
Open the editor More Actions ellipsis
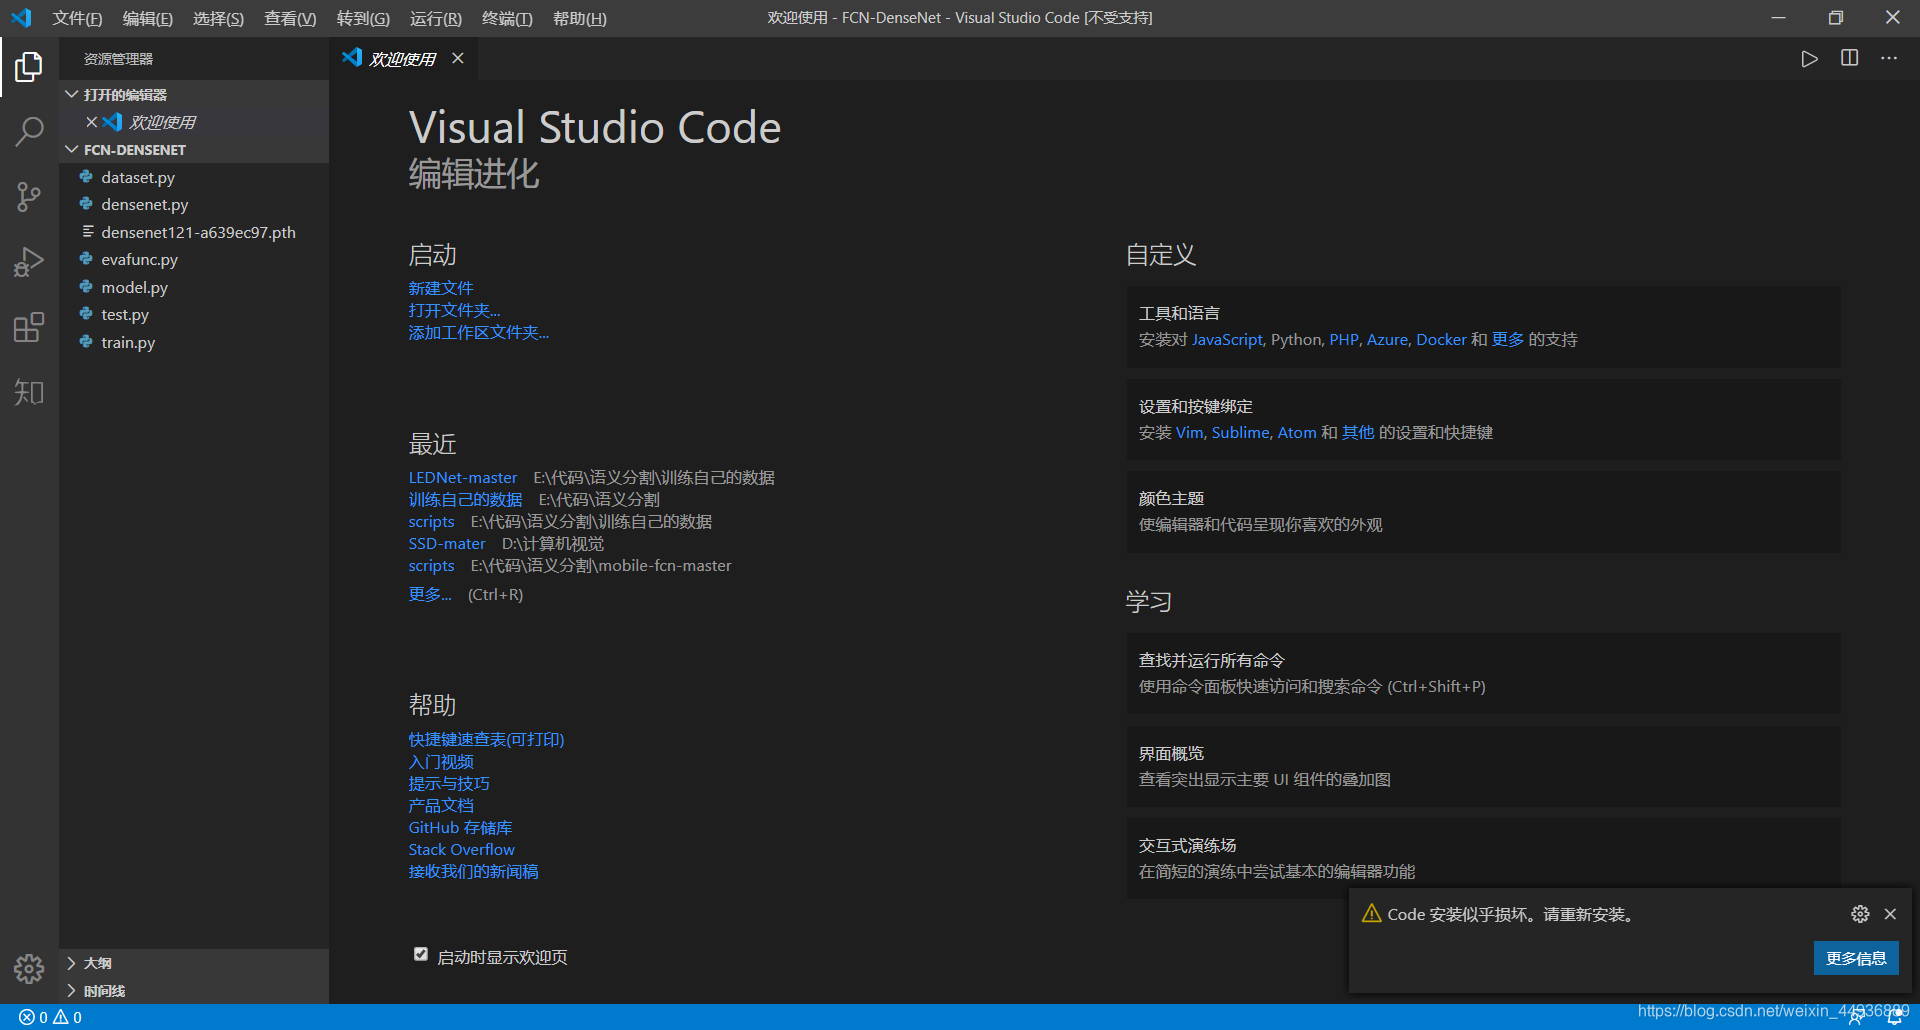tap(1889, 58)
